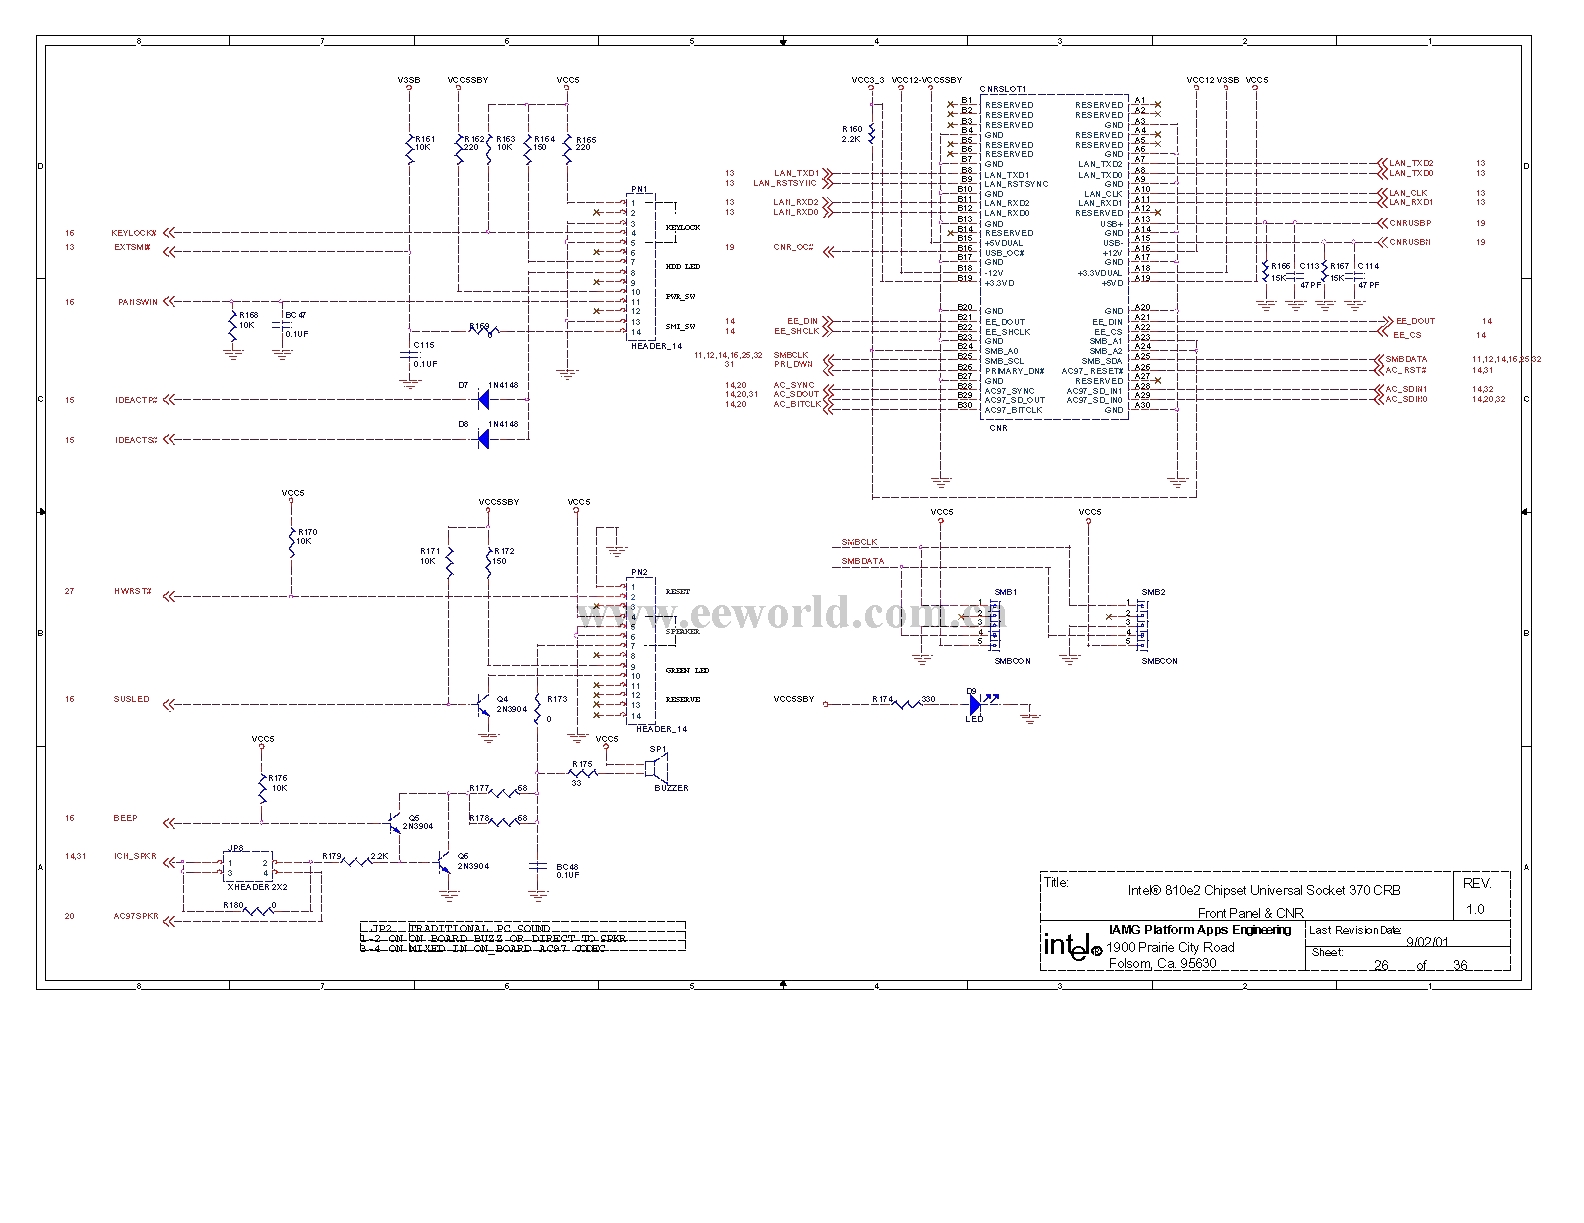Click the D8 1N4148 diode symbol
Screen dimensions: 1584x1223
tap(483, 439)
